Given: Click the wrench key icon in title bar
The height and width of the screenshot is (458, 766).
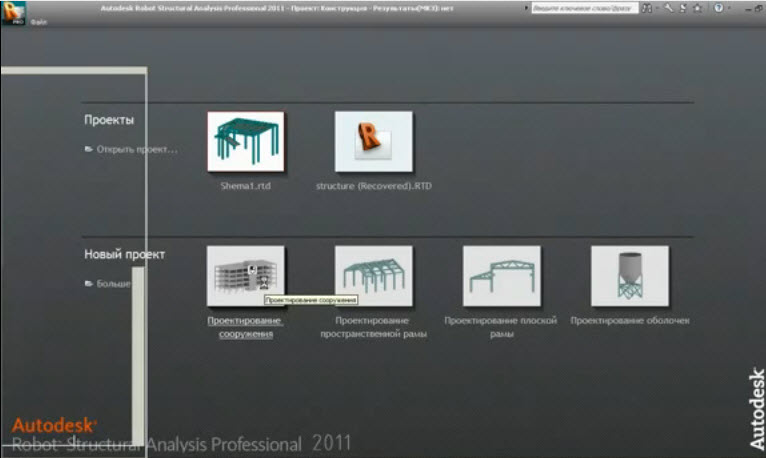Looking at the screenshot, I should click(668, 8).
